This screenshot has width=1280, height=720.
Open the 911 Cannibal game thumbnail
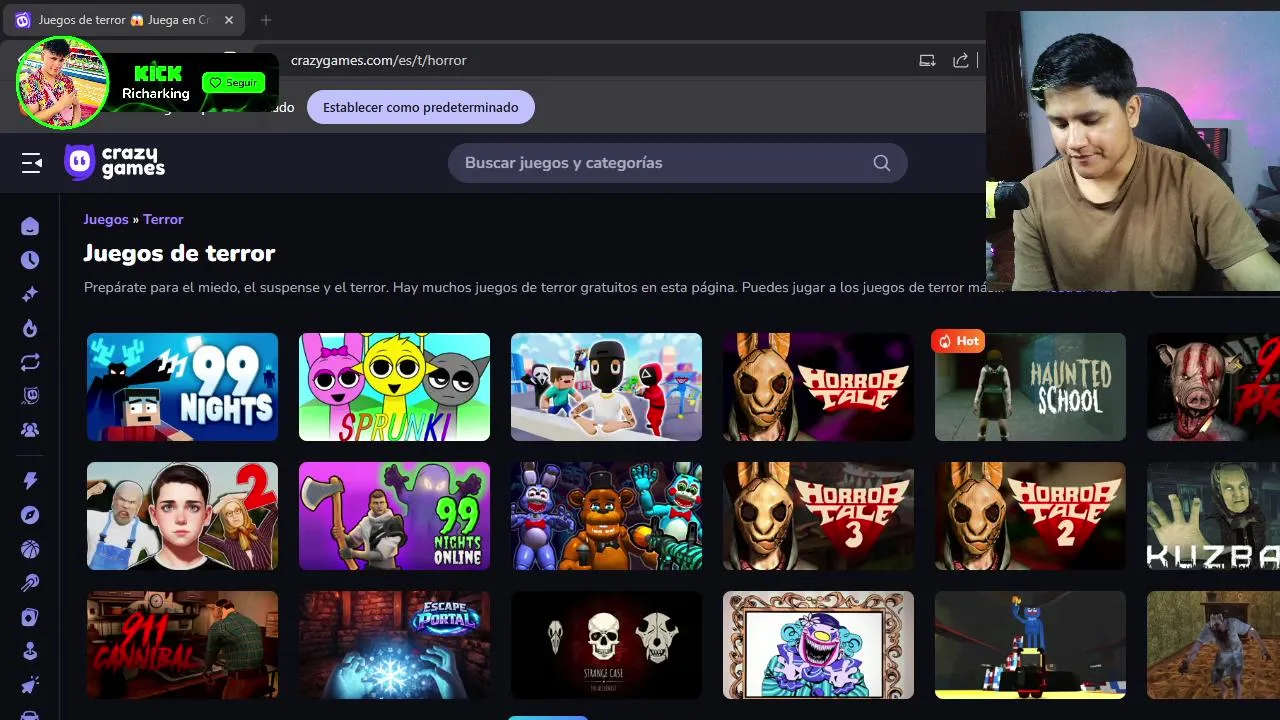[182, 645]
